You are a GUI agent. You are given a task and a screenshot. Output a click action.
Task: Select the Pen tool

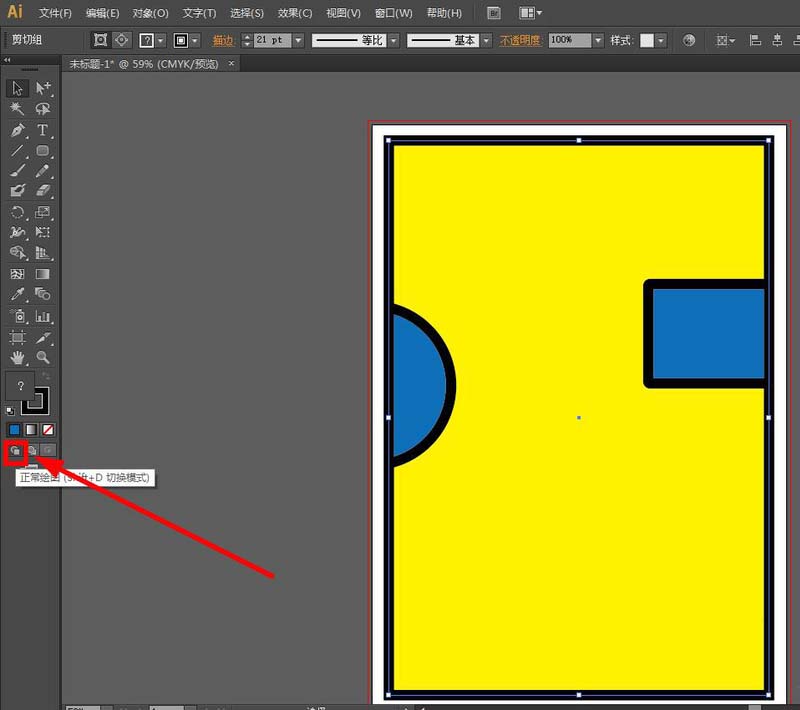[x=17, y=130]
